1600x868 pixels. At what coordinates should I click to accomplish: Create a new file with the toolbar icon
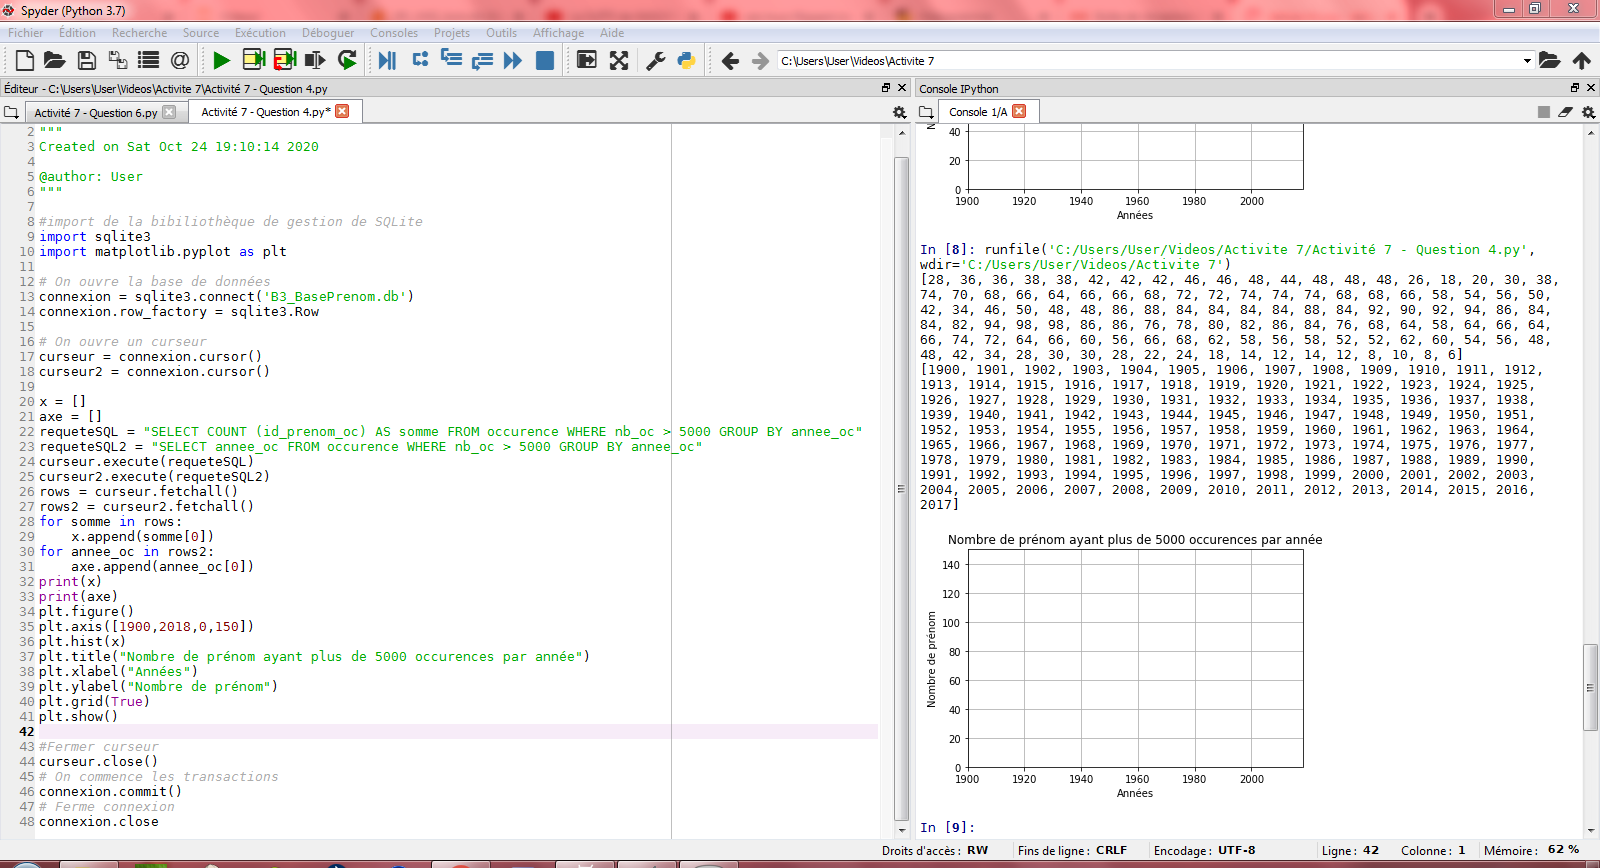pyautogui.click(x=25, y=60)
